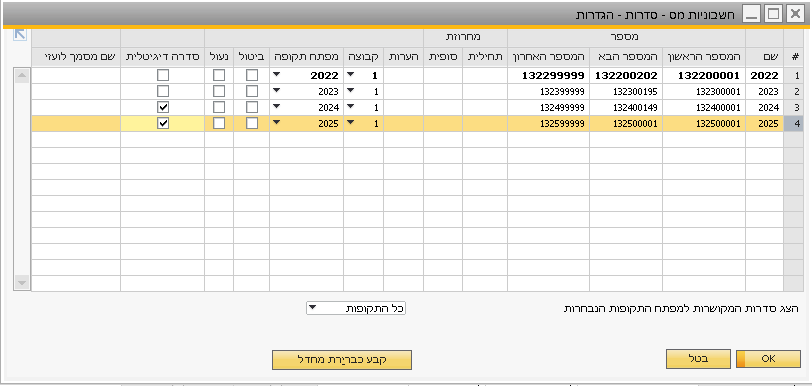
Task: Click the בטל cancel button
Action: point(698,359)
